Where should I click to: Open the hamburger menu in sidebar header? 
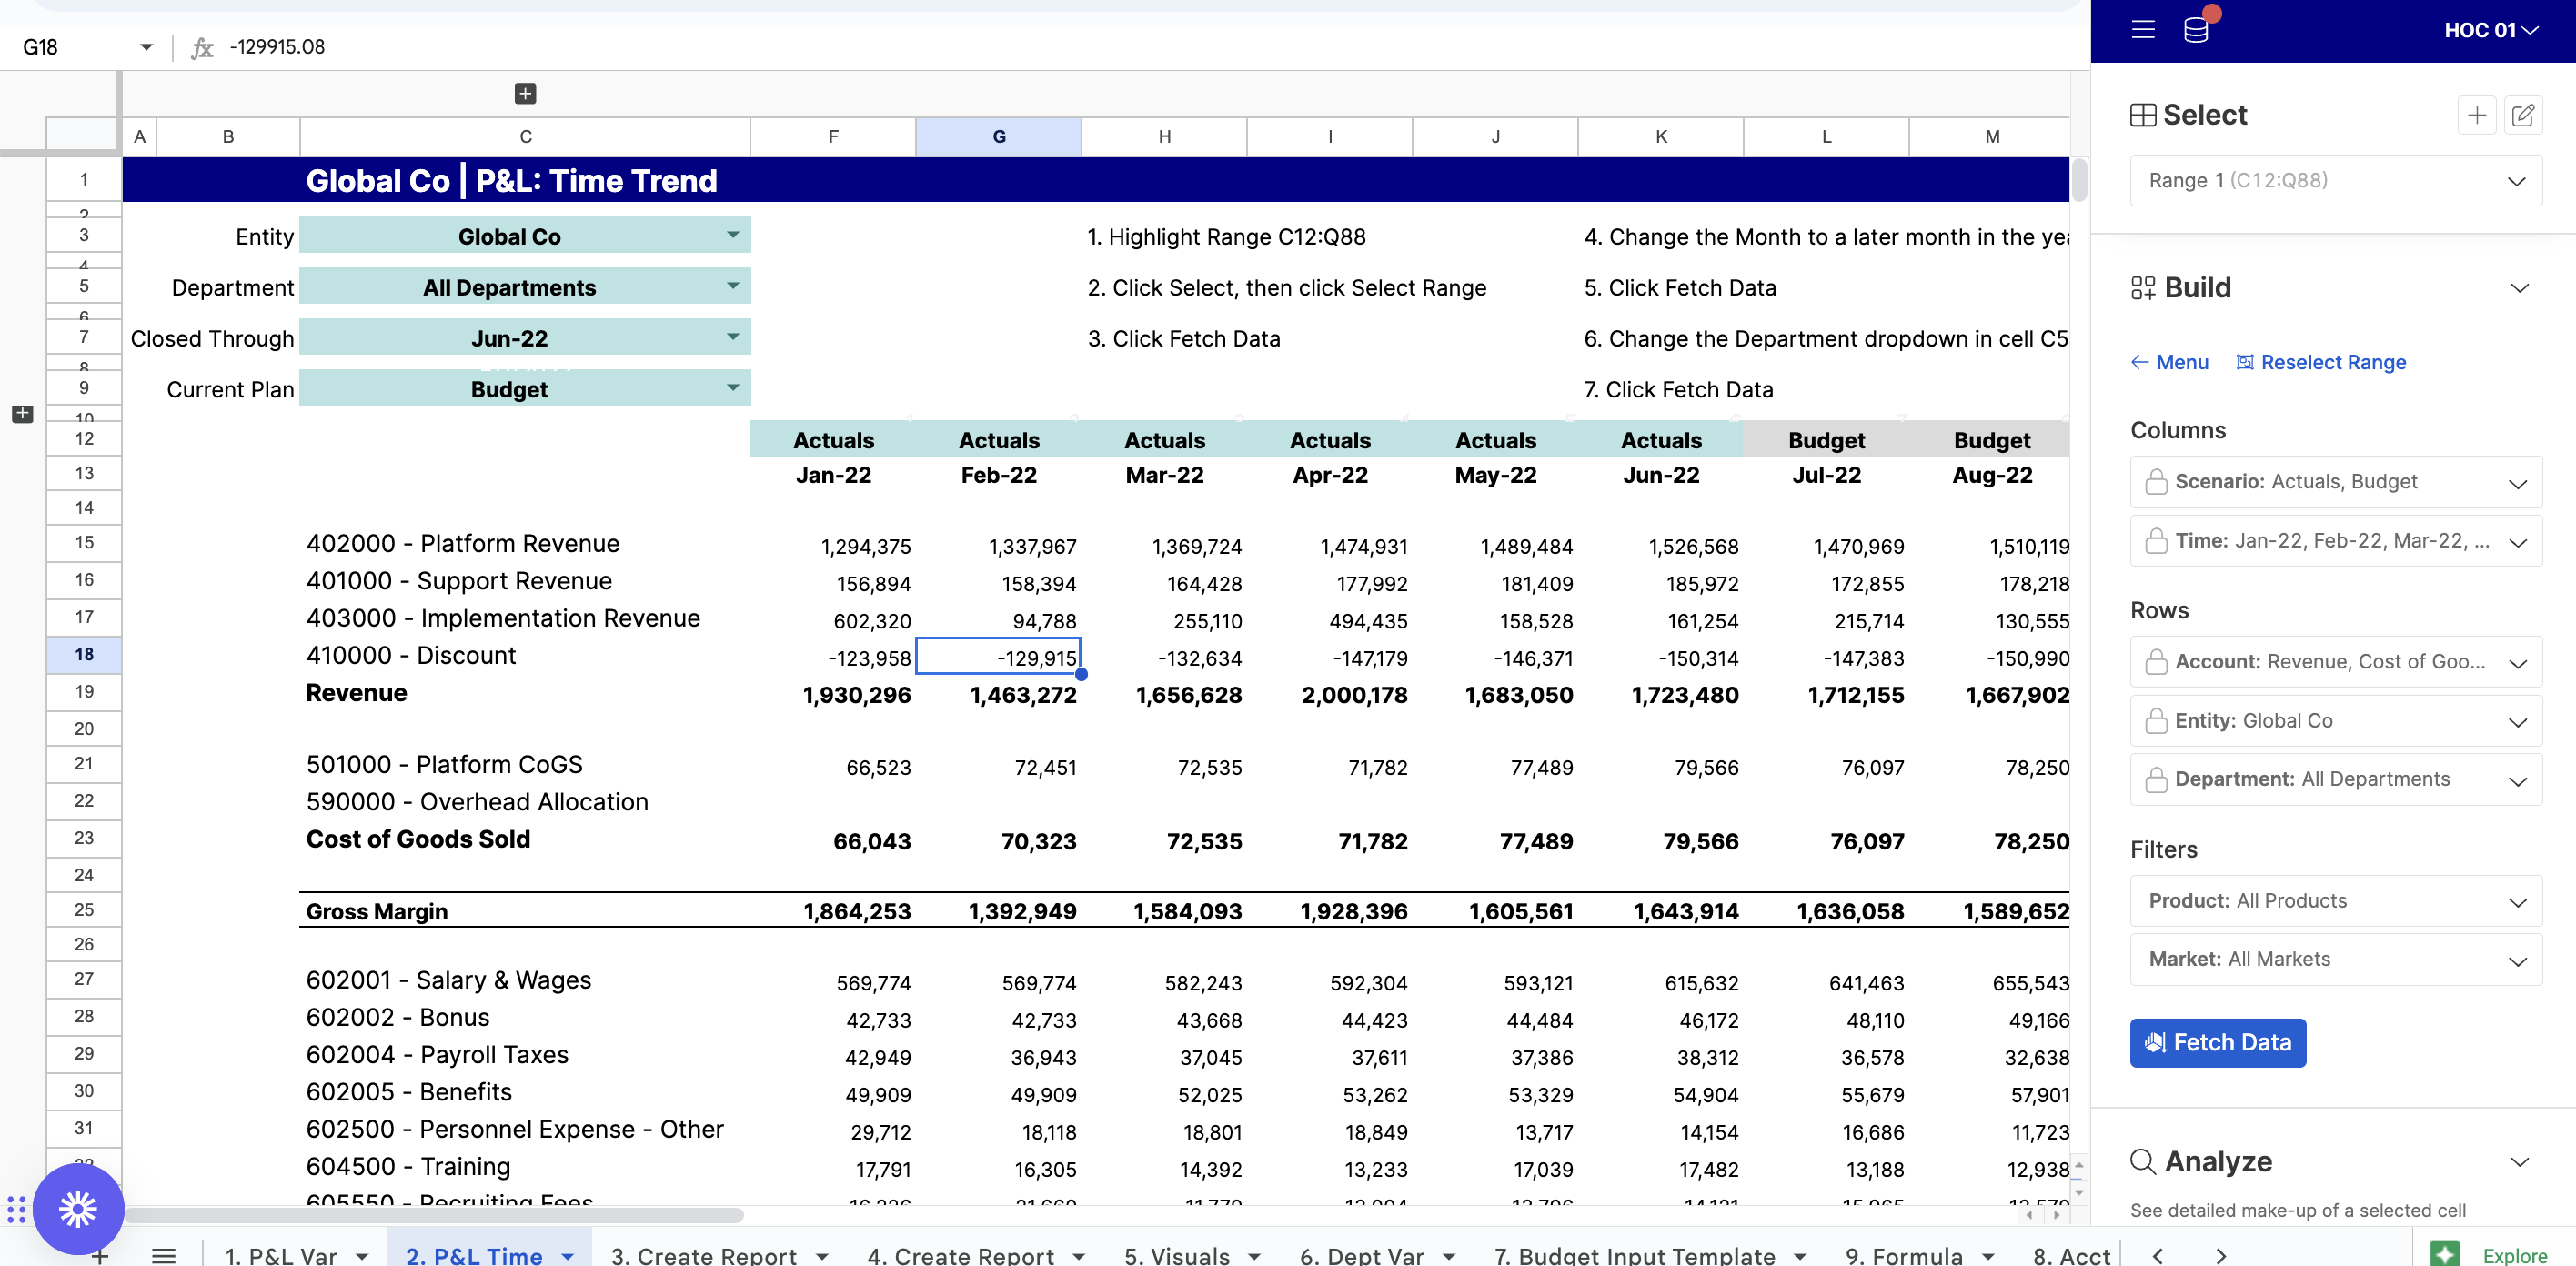click(x=2142, y=30)
